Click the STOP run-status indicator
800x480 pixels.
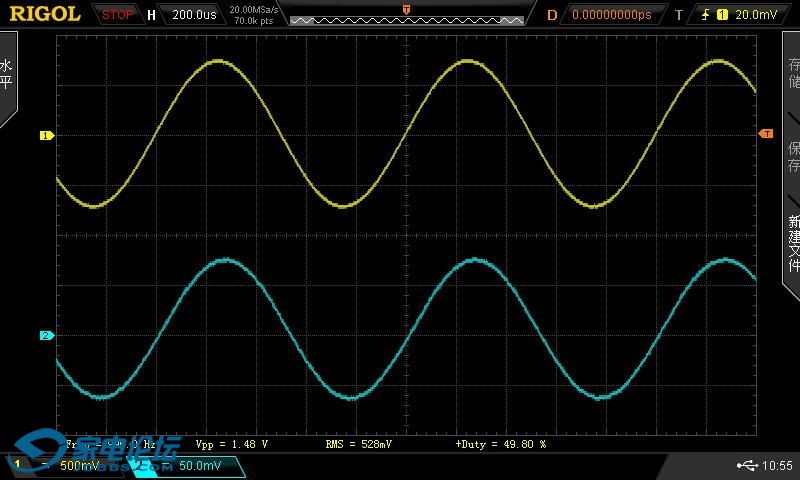(117, 15)
